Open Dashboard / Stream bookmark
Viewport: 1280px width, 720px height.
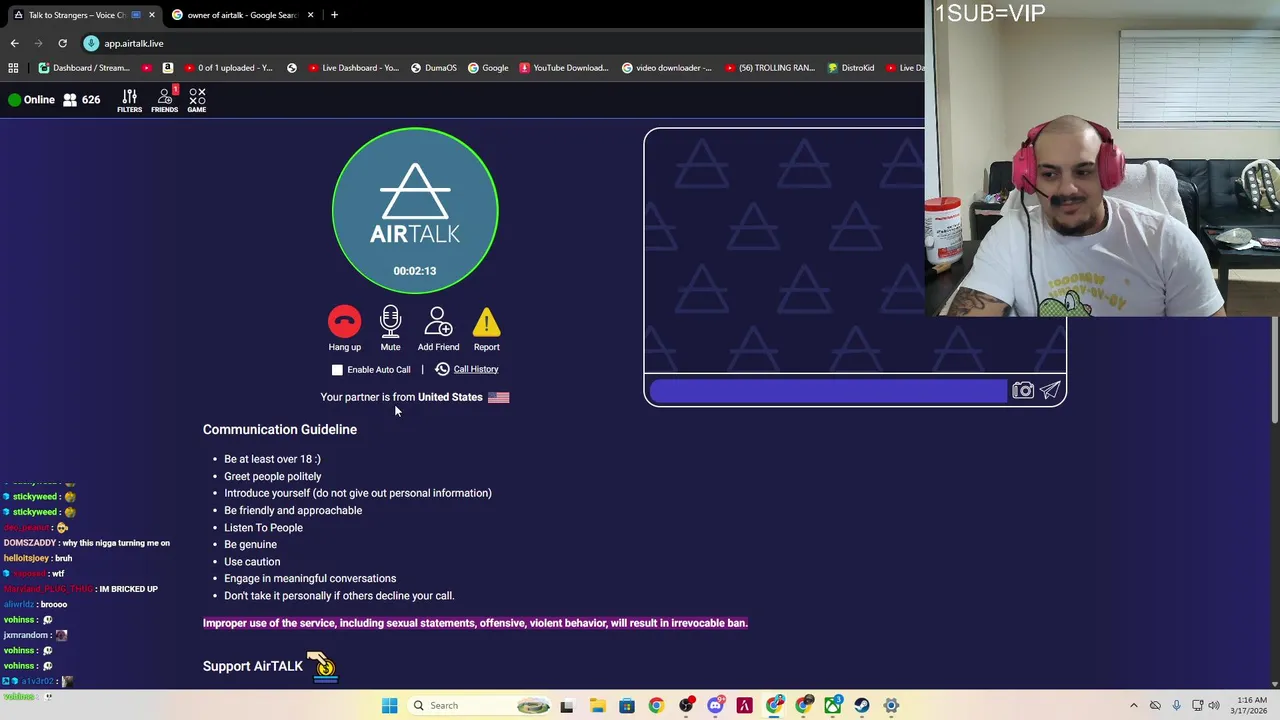click(84, 68)
